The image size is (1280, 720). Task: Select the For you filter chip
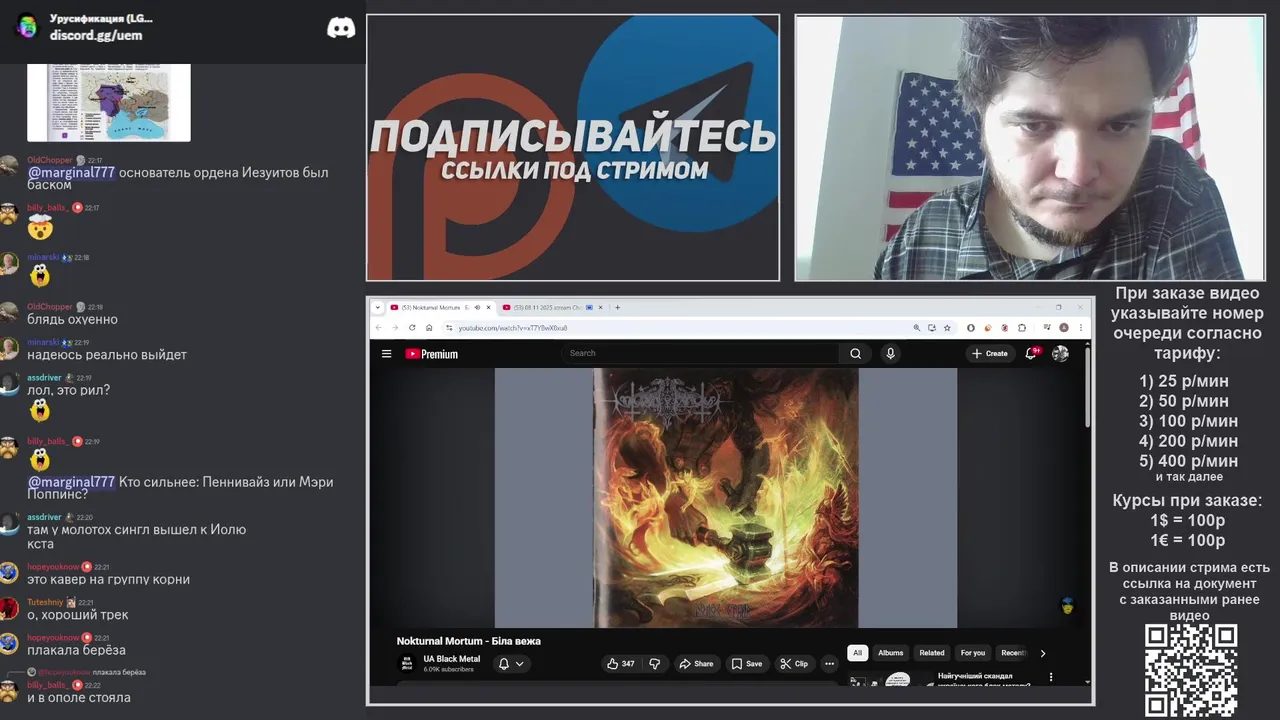tap(973, 653)
